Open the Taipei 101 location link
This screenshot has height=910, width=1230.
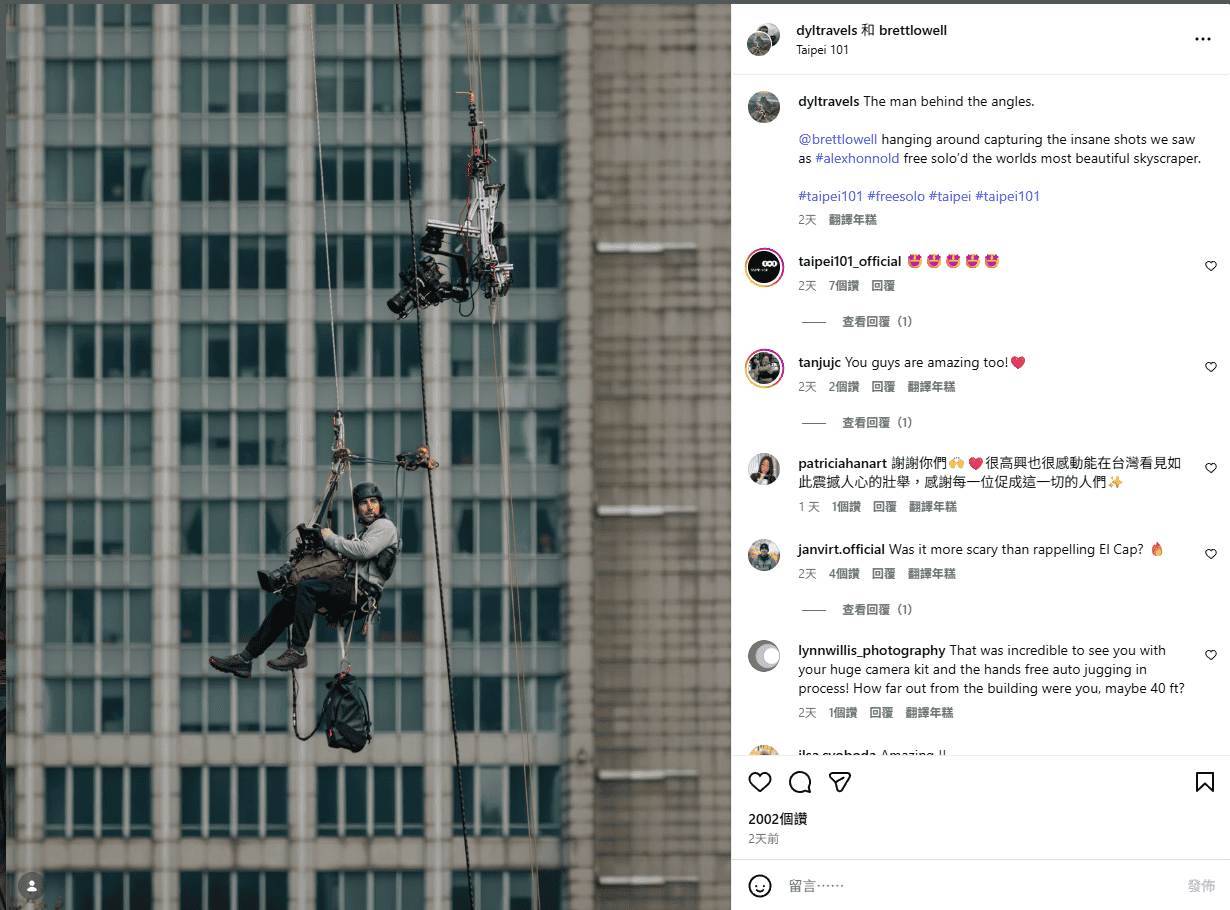[x=822, y=50]
